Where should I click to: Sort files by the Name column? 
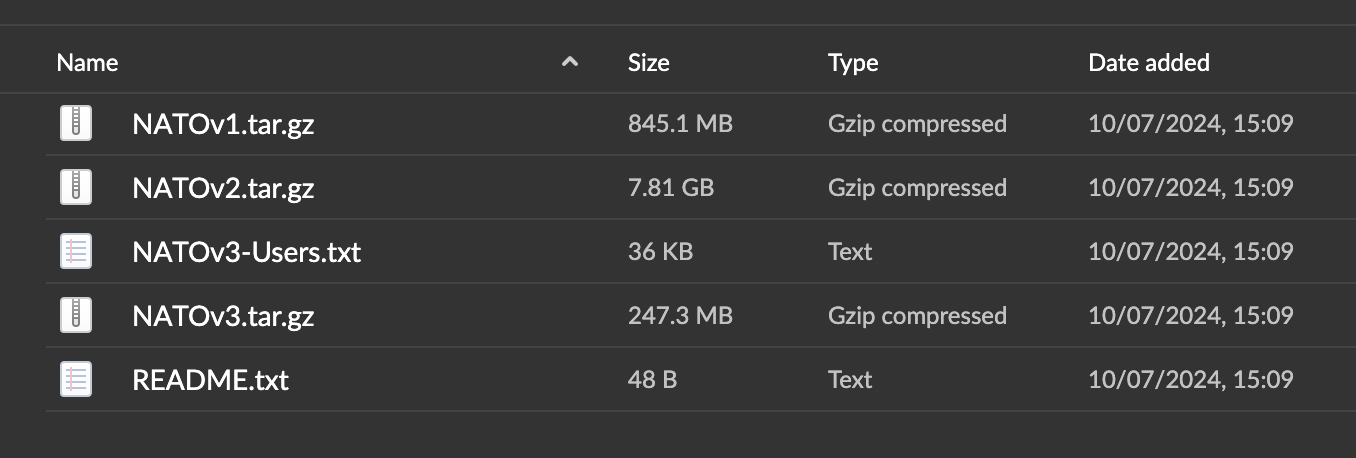(x=87, y=62)
